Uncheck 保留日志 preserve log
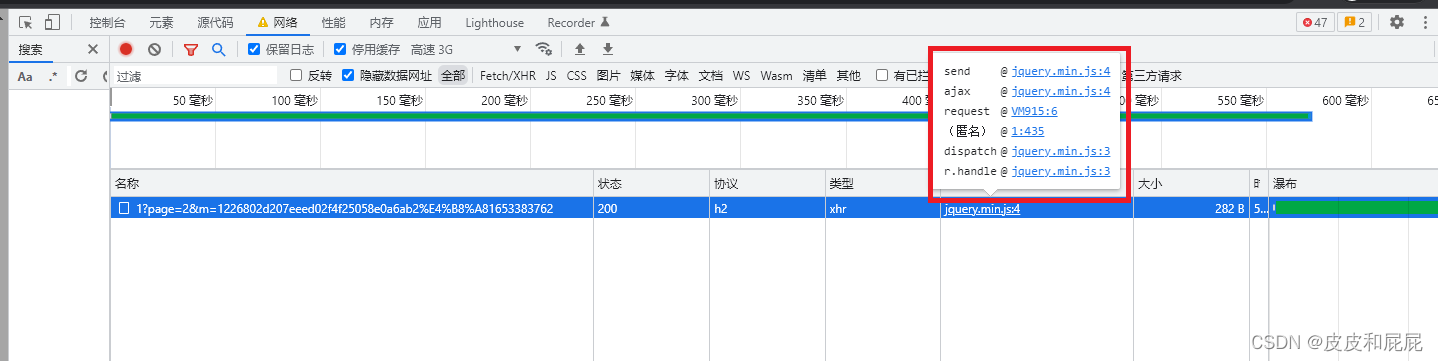The width and height of the screenshot is (1438, 361). pos(254,49)
